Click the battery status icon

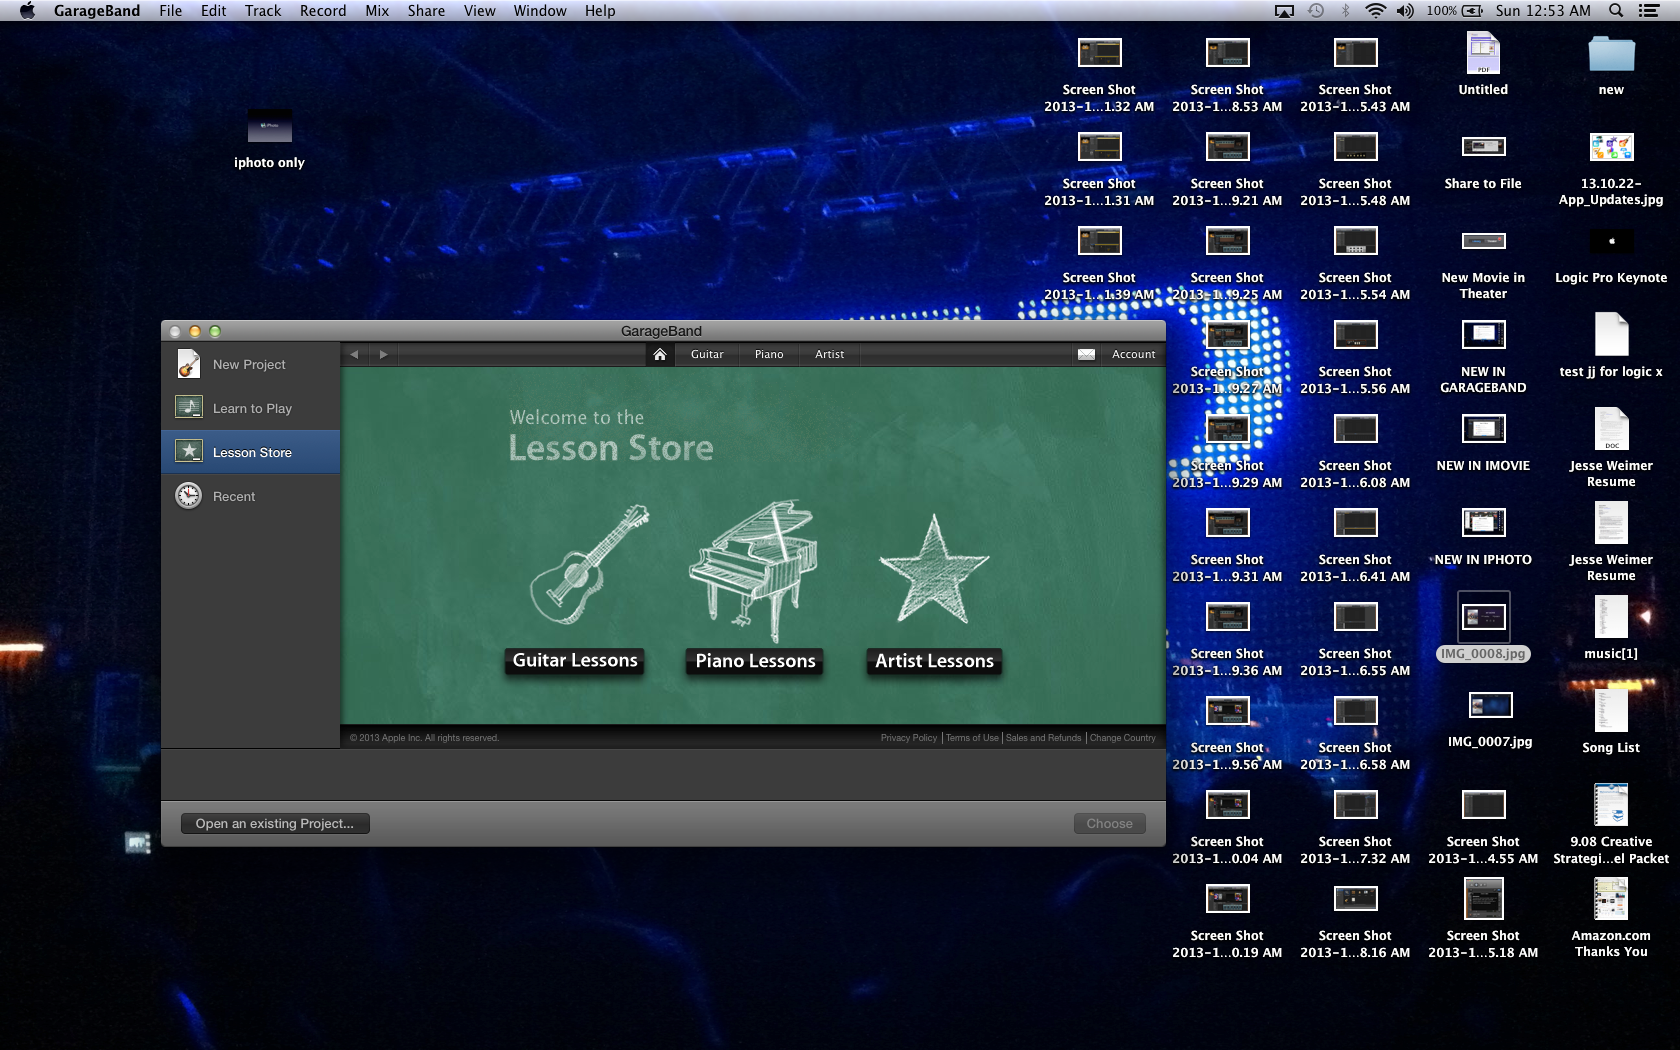[1472, 11]
